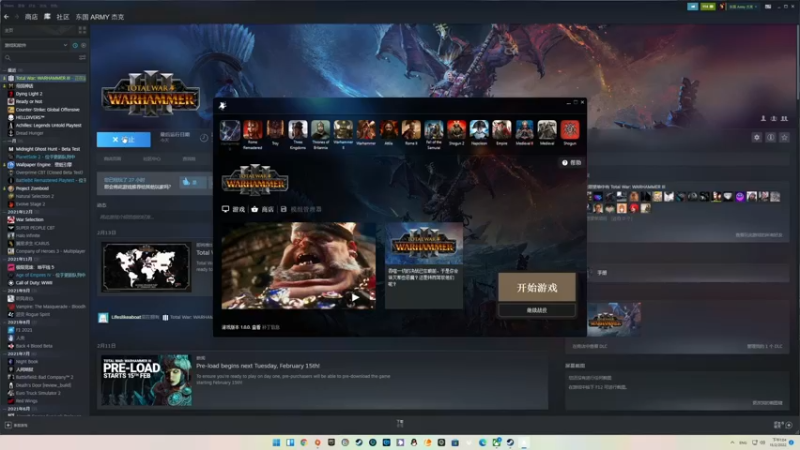Select Call of Duty: WWII in library
This screenshot has width=800, height=450.
30,283
